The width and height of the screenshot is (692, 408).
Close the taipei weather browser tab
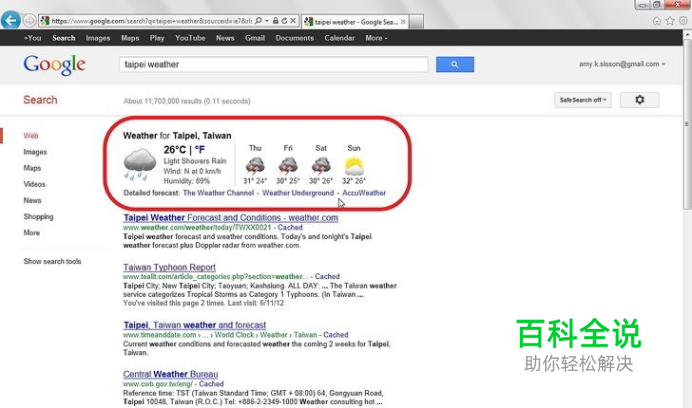(x=403, y=22)
